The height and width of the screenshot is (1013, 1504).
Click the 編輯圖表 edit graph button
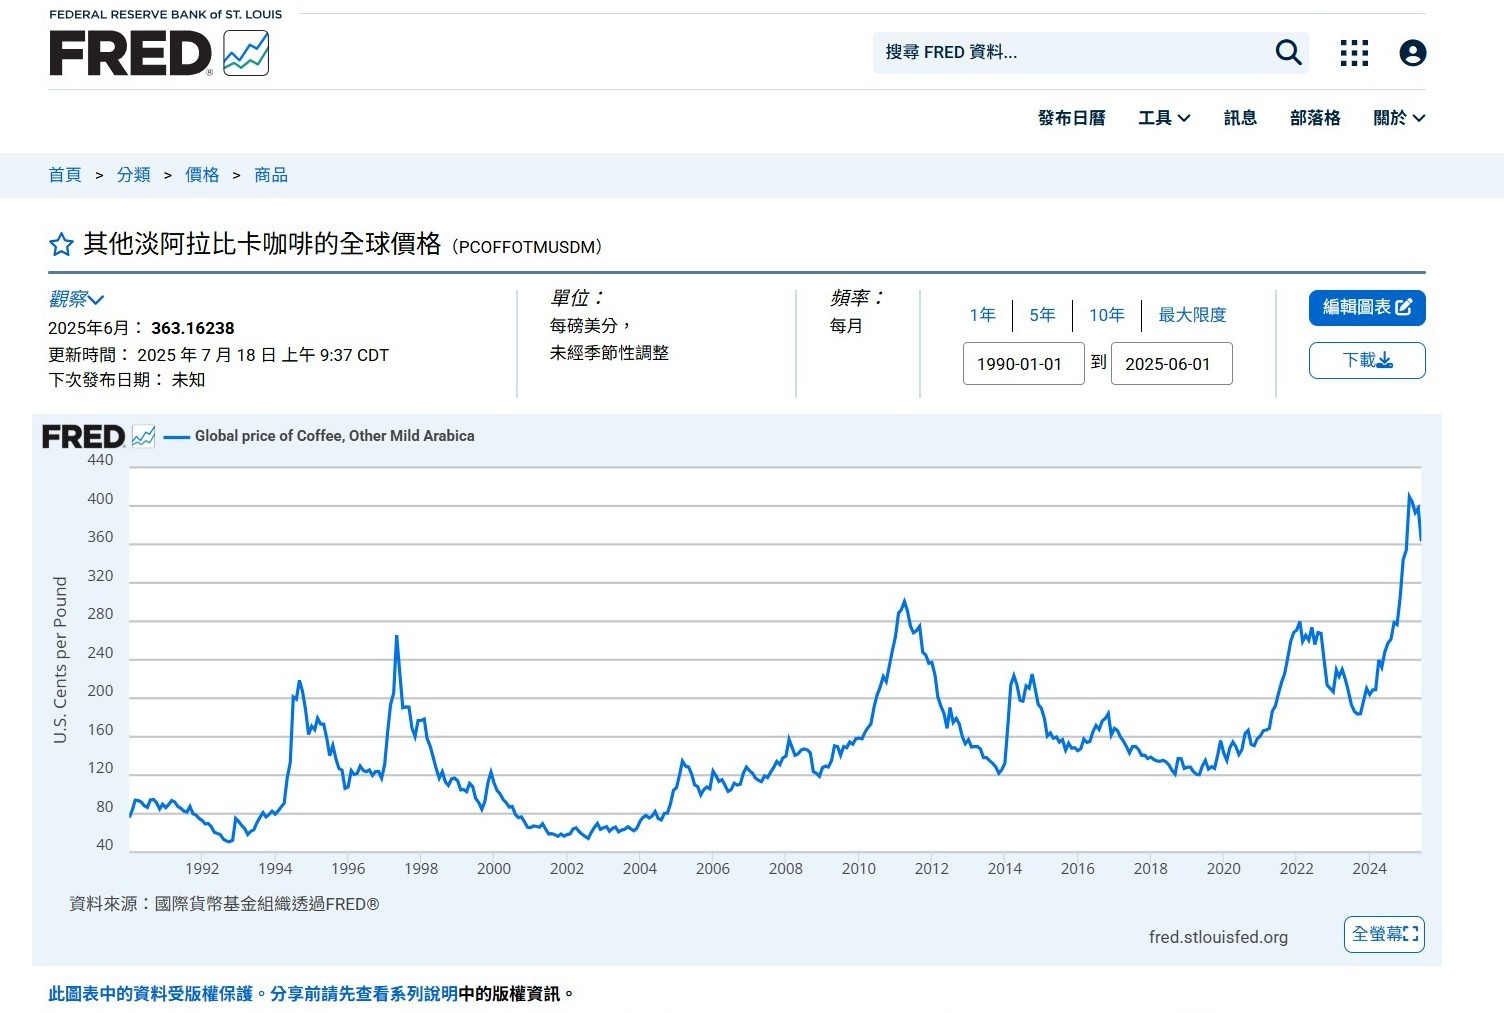coord(1366,307)
